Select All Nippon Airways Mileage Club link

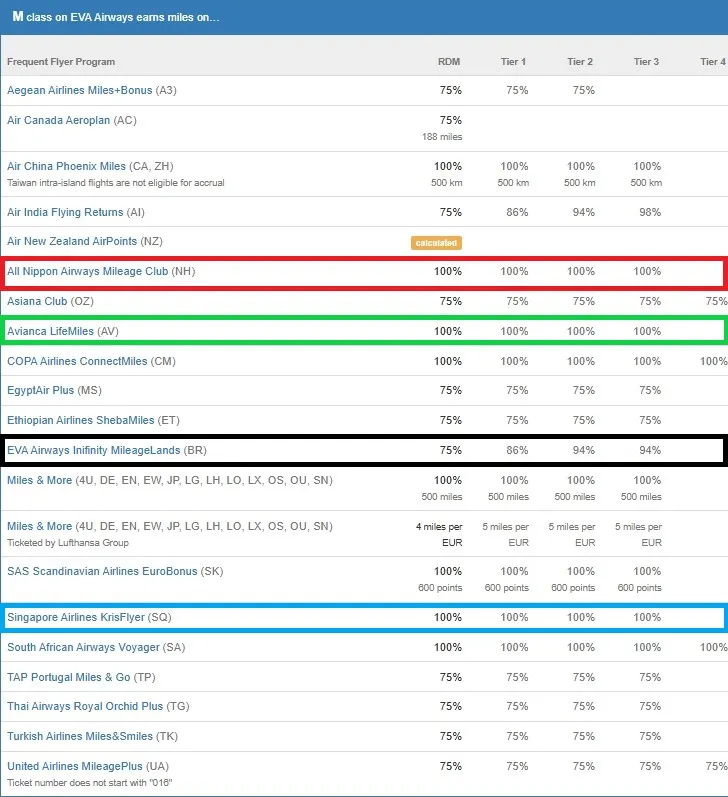coord(87,271)
